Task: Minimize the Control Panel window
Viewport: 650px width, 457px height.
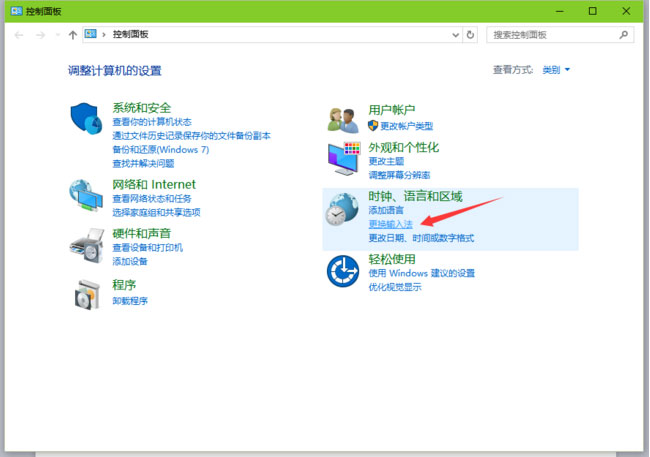Action: [x=560, y=11]
